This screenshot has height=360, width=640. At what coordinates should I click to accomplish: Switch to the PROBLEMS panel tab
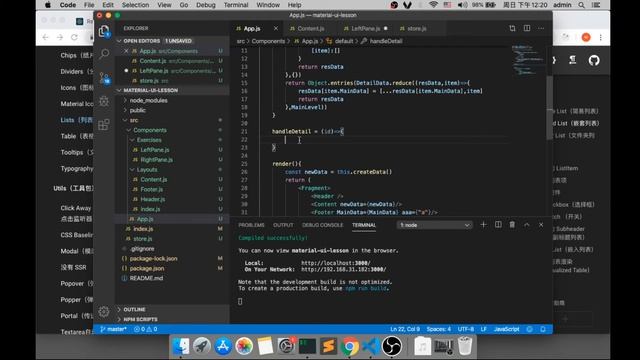[251, 225]
